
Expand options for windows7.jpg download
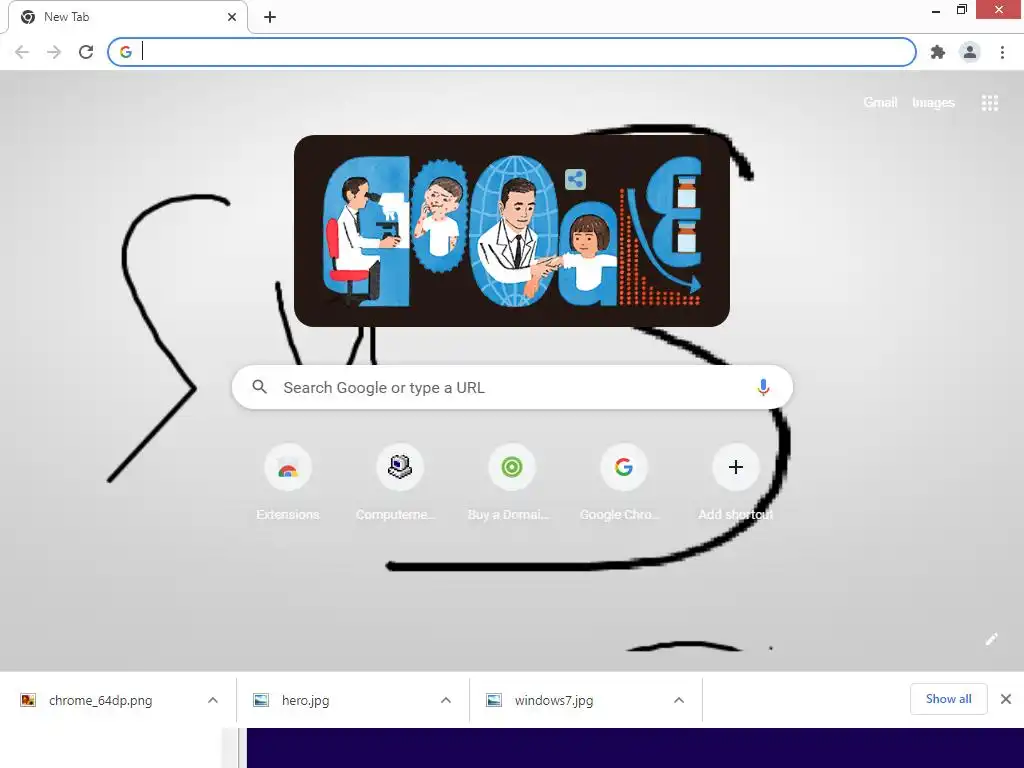tap(679, 700)
